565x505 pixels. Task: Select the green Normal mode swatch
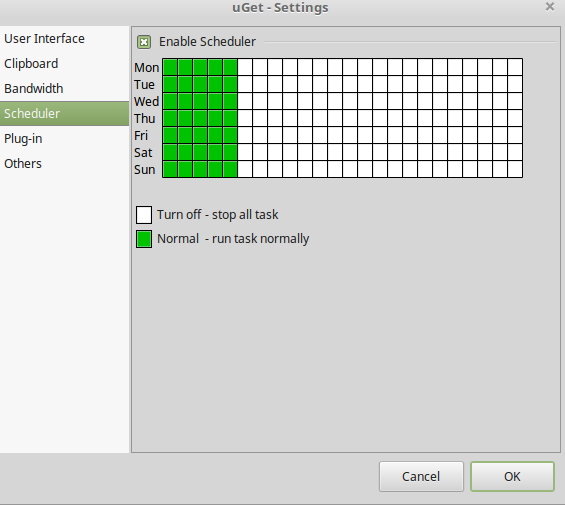tap(144, 239)
